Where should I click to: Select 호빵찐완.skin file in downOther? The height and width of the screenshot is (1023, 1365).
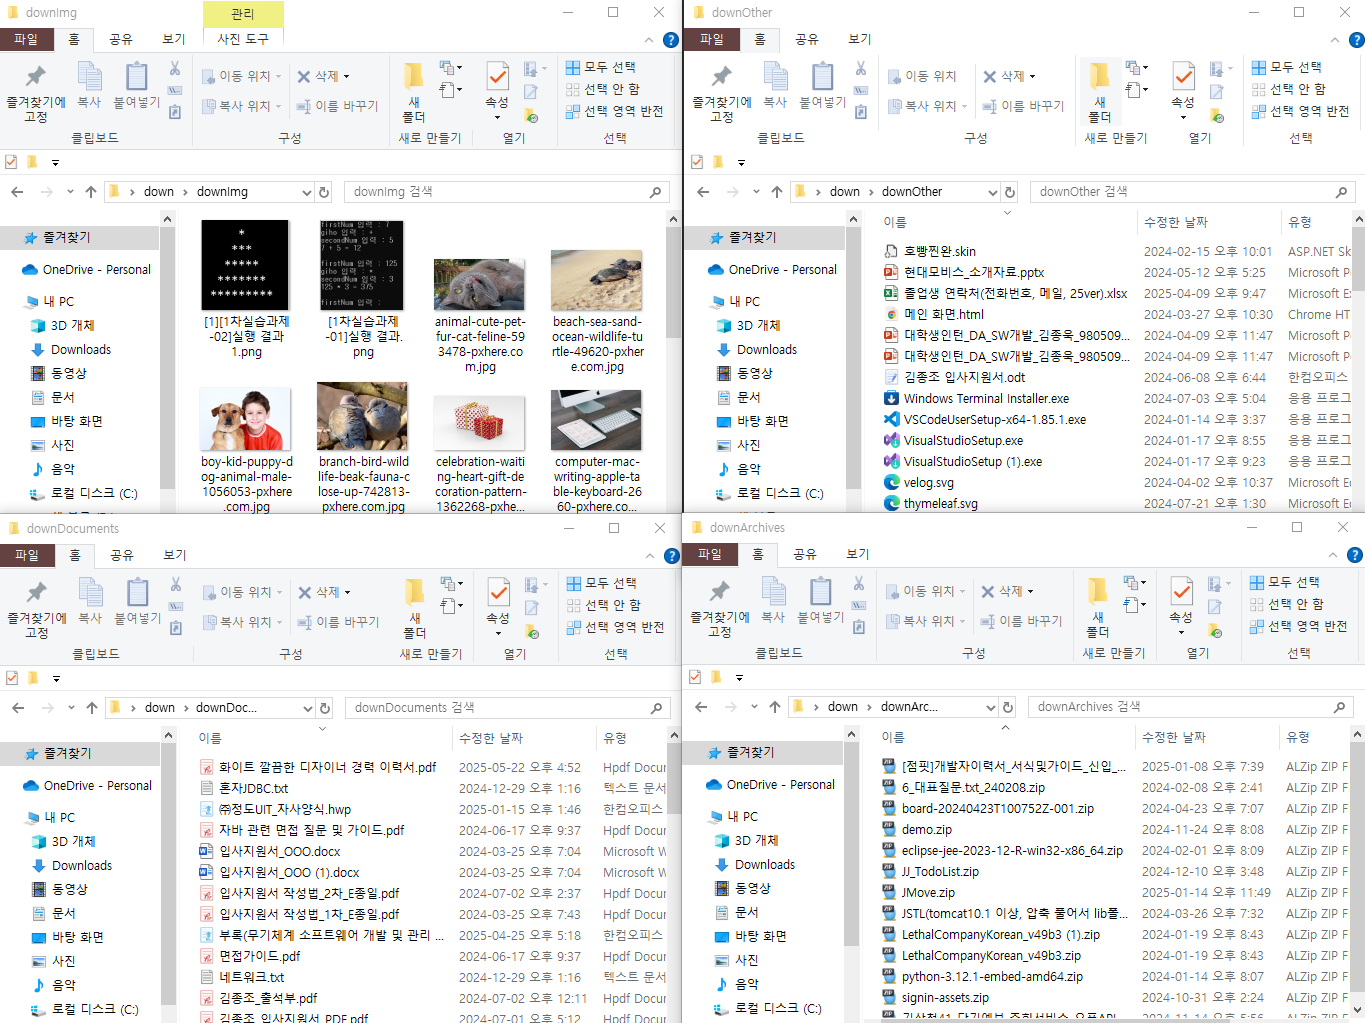(940, 252)
